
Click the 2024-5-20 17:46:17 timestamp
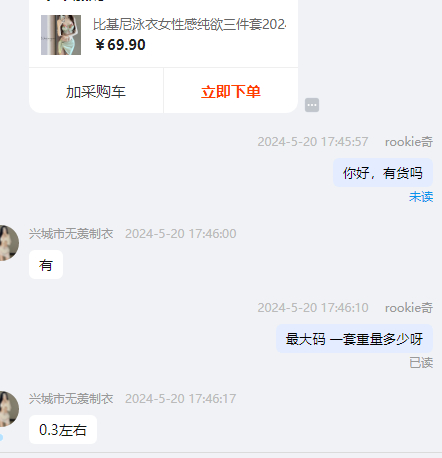coord(181,398)
